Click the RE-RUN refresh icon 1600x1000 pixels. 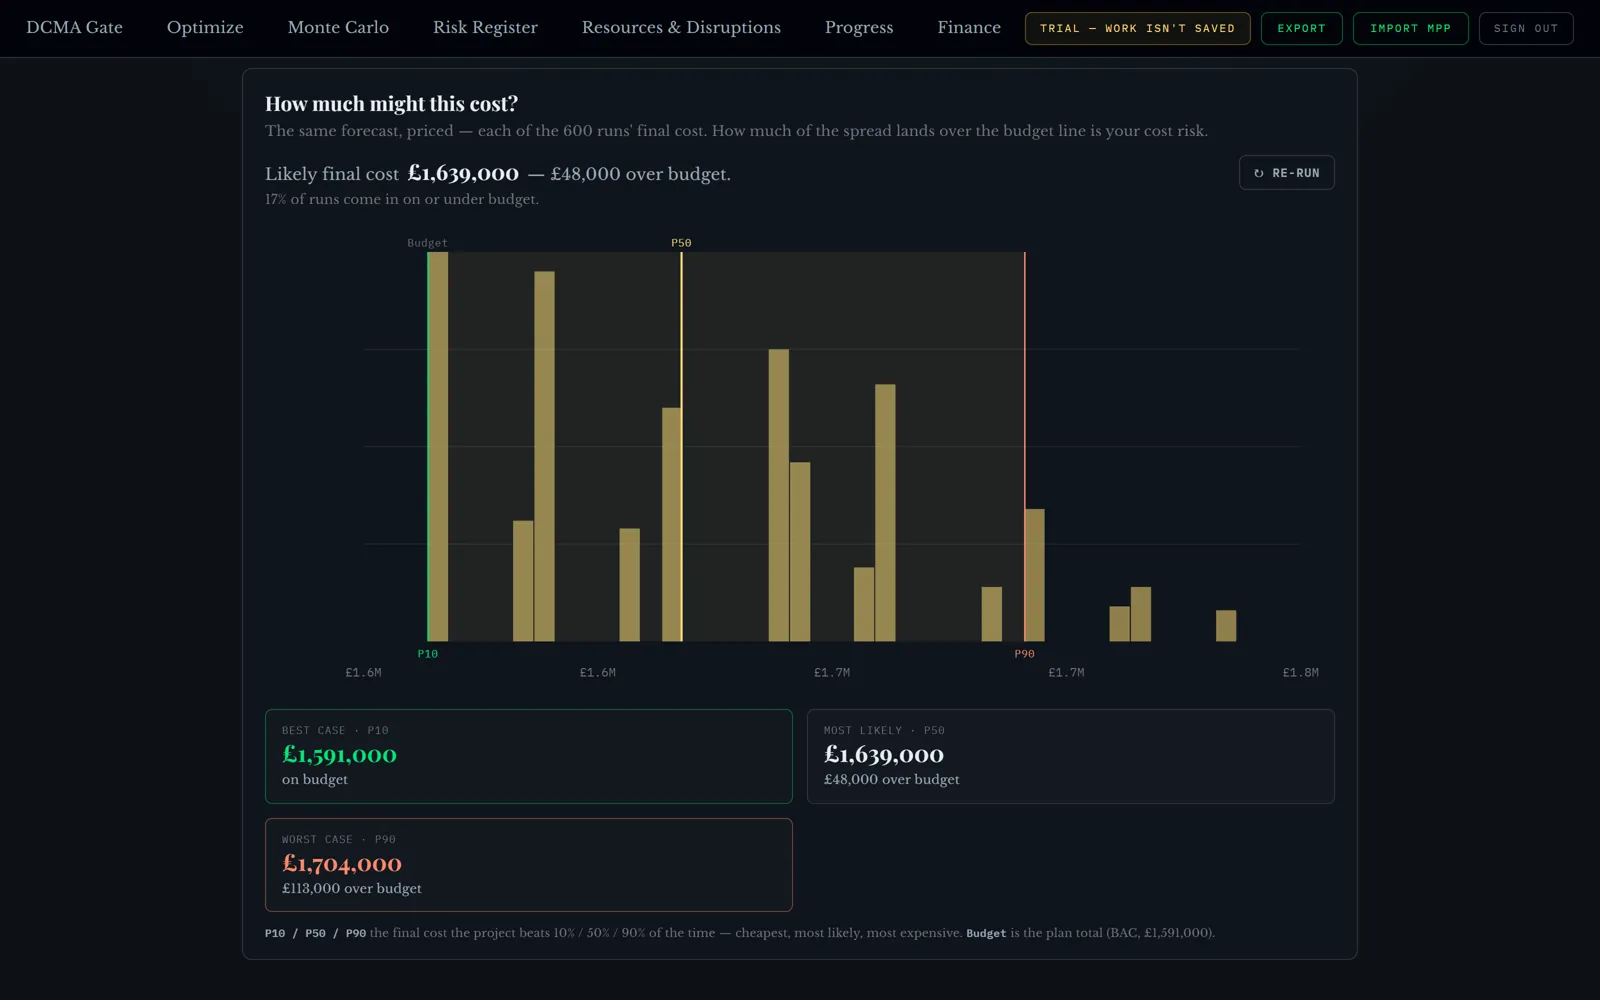click(1258, 173)
